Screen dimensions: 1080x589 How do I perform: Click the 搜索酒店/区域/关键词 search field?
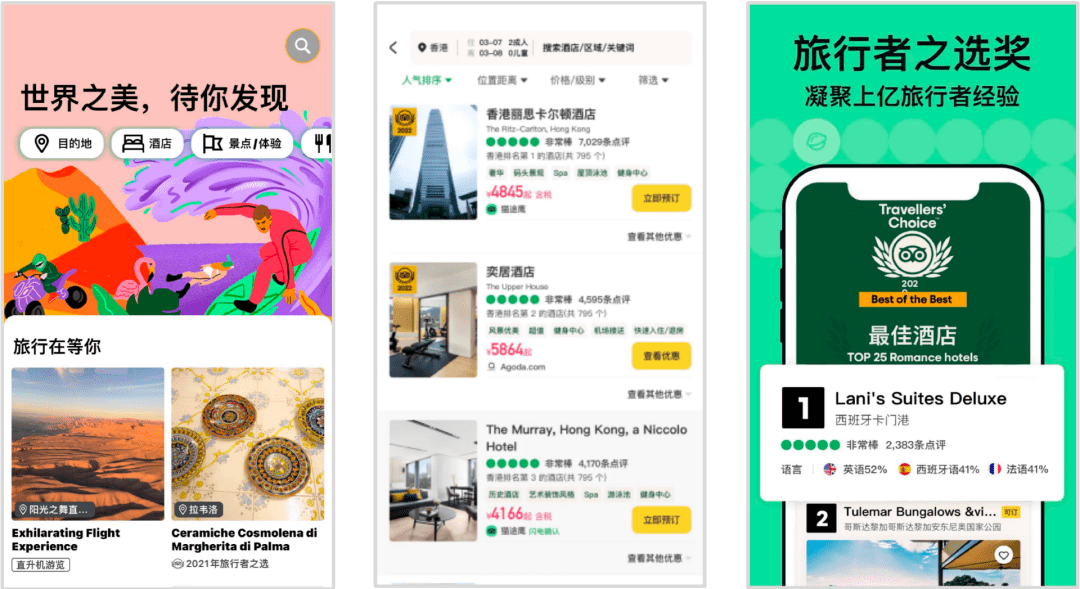pos(588,48)
